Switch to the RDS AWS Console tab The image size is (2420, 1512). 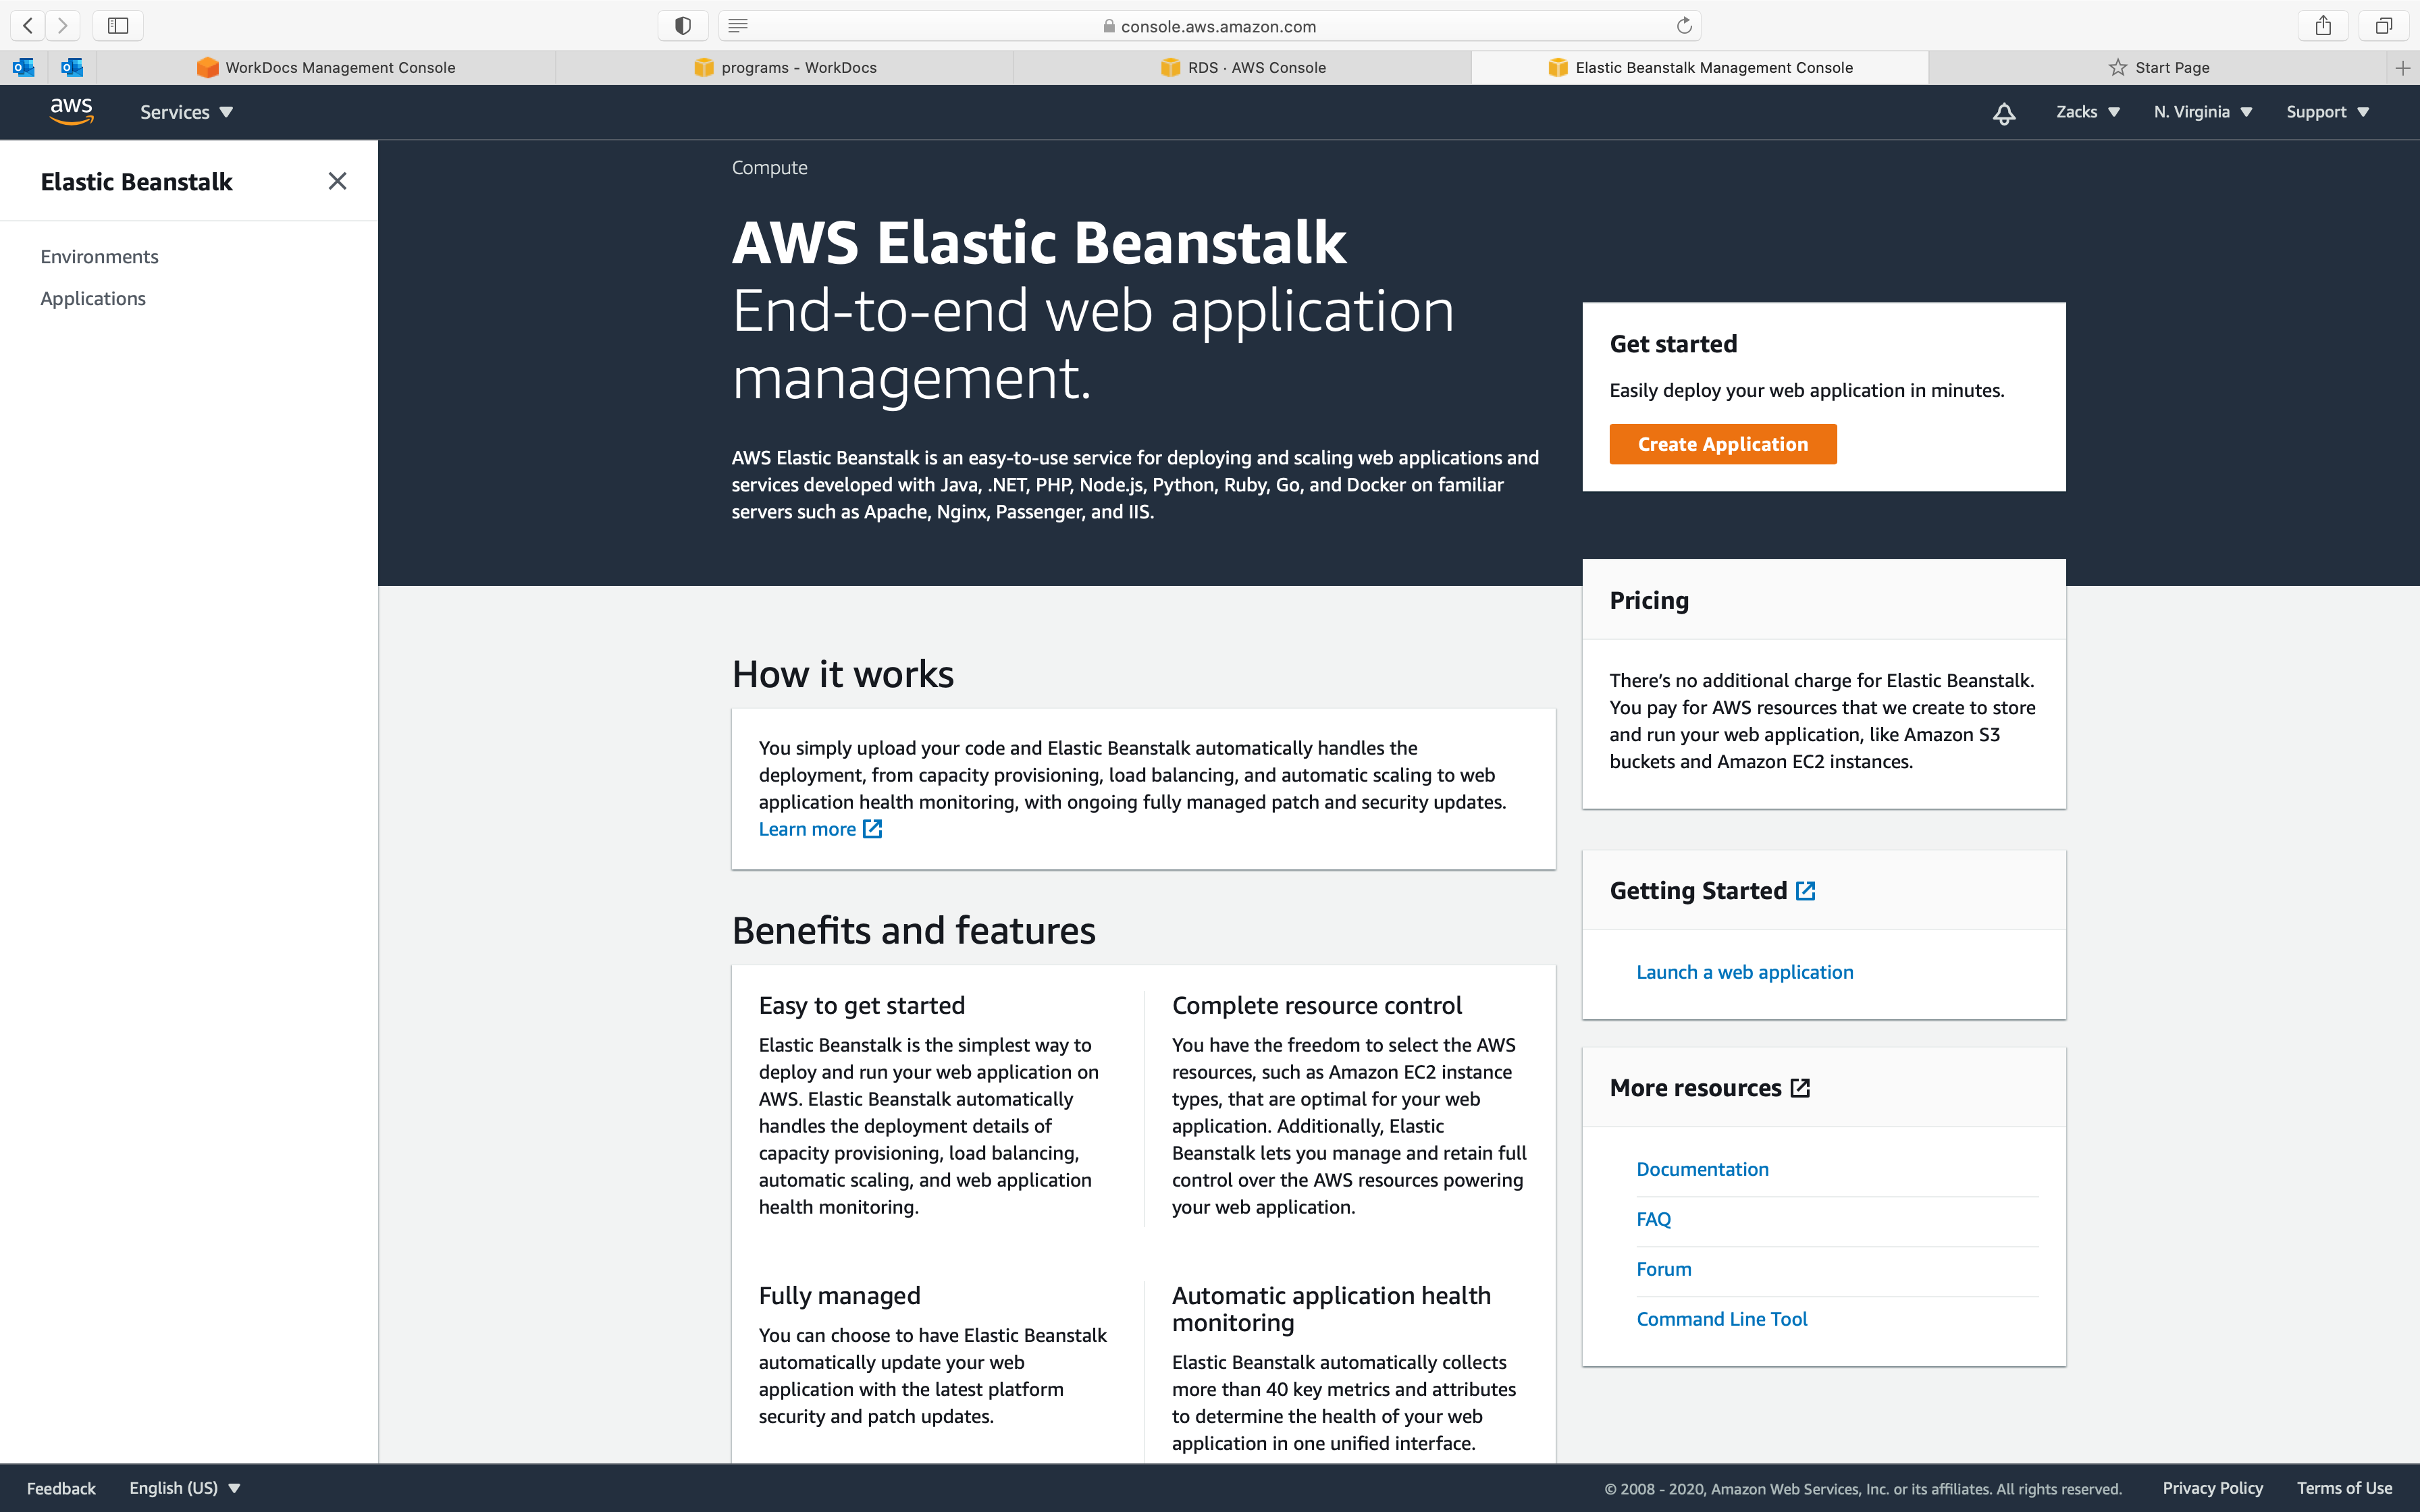1242,68
